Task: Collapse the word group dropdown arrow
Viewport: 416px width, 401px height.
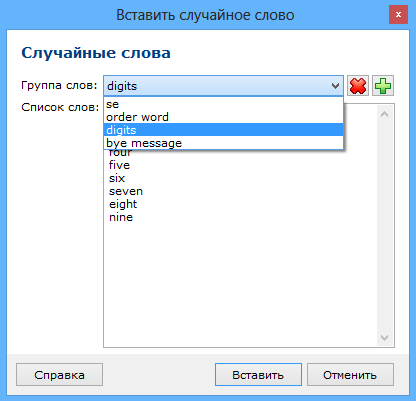Action: click(335, 86)
